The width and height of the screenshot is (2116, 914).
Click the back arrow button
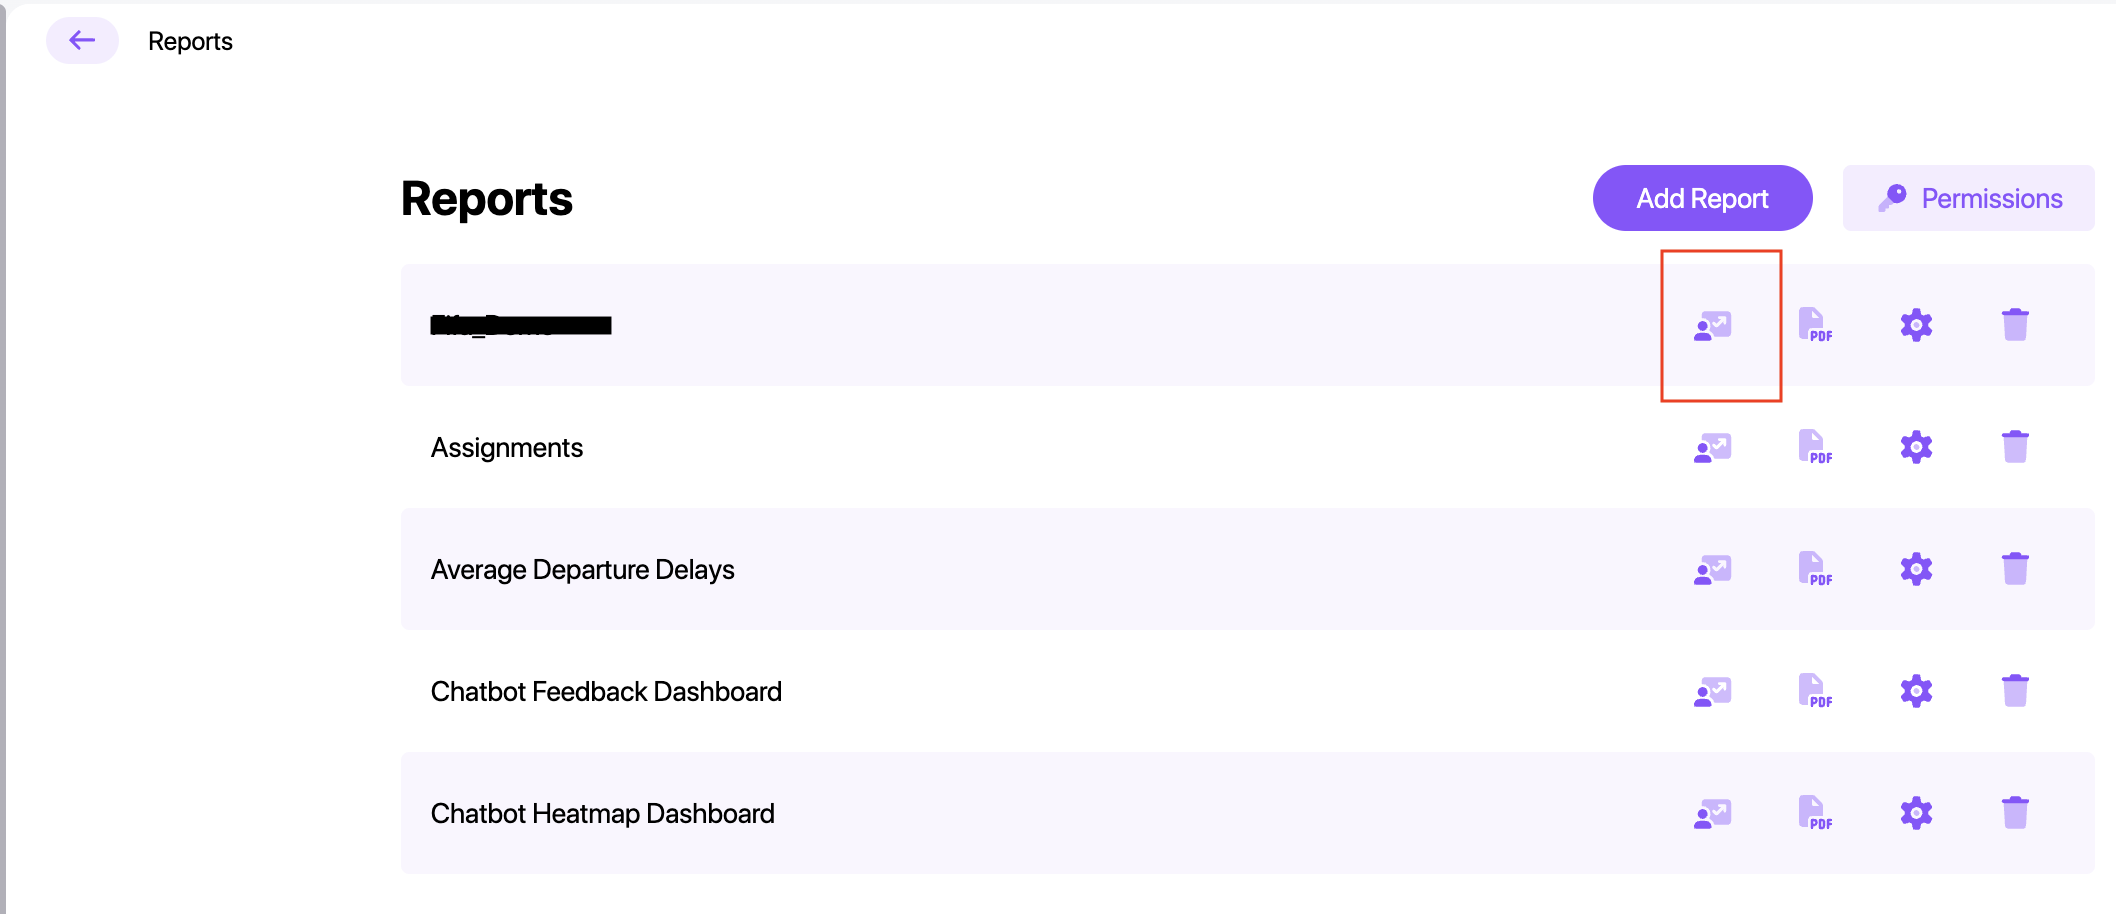(82, 41)
